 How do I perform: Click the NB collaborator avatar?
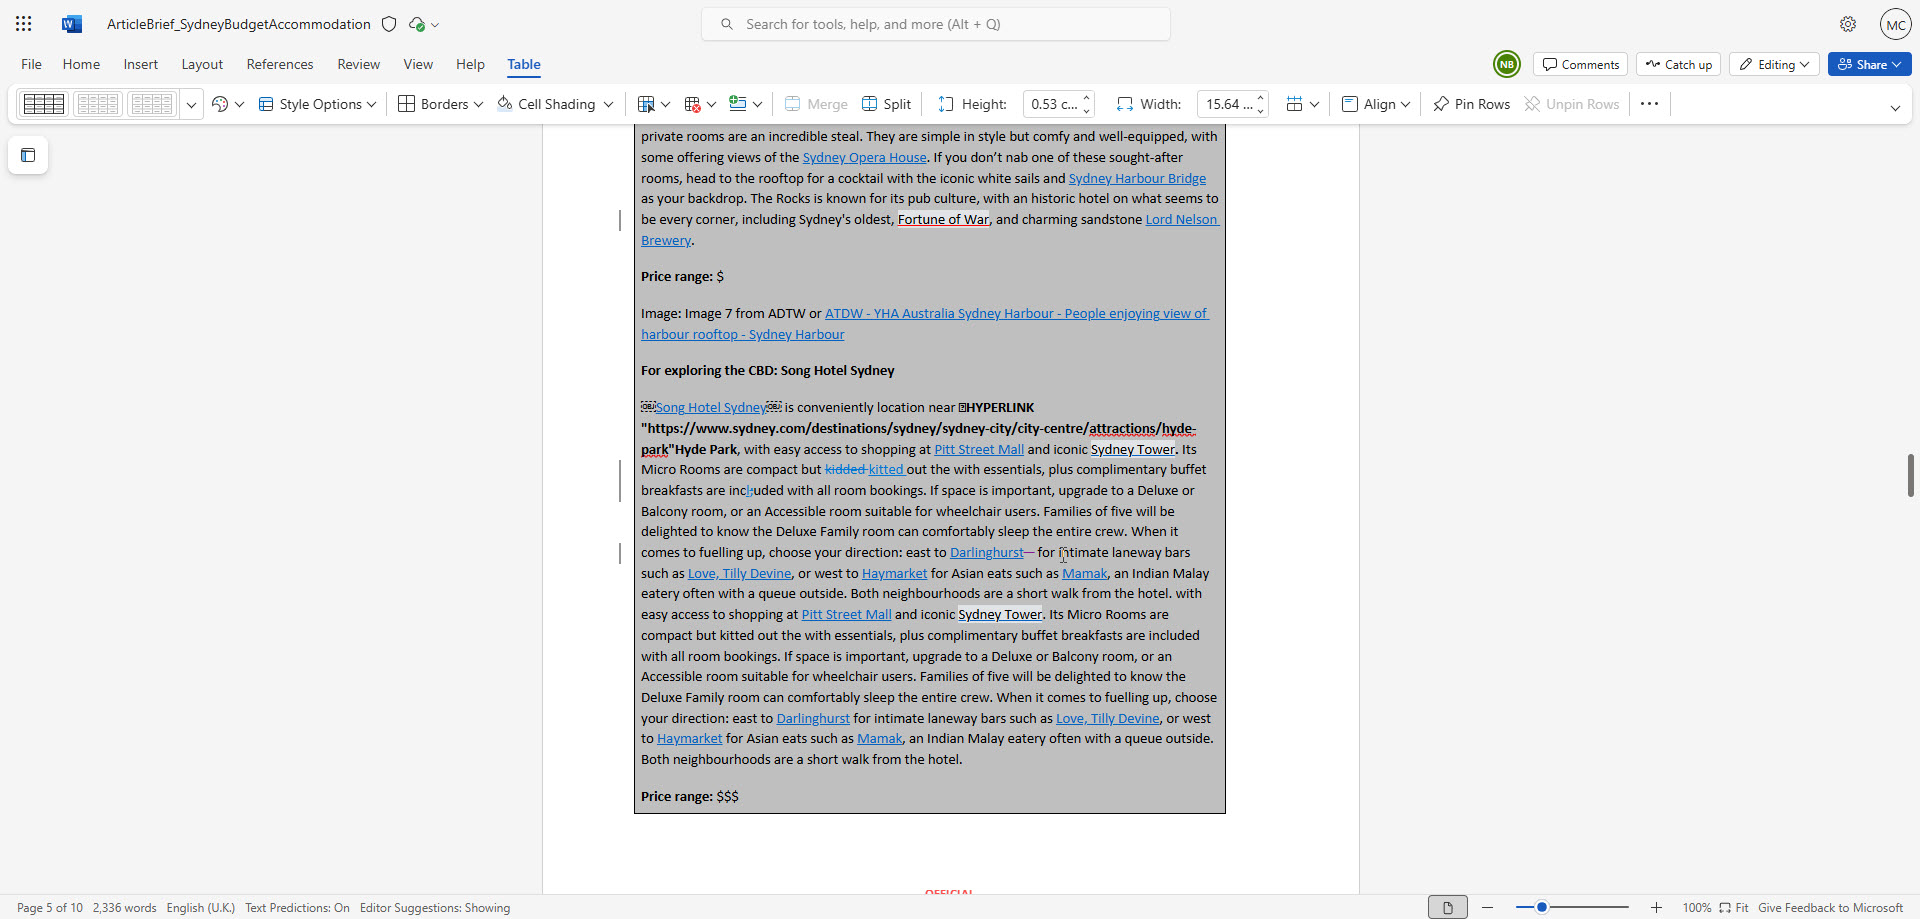coord(1506,64)
